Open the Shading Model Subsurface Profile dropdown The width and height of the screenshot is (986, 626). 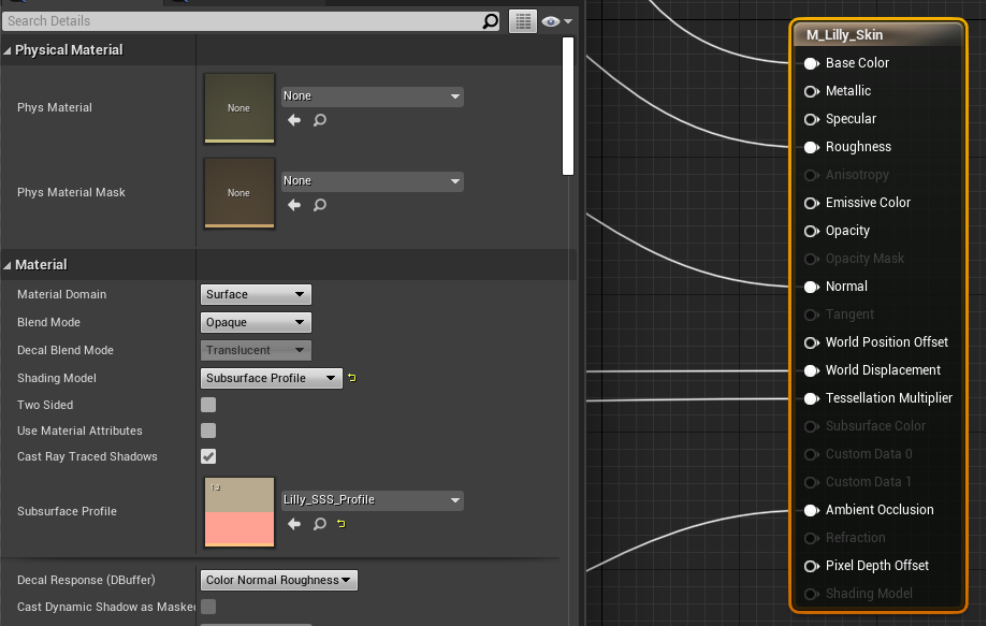[x=271, y=379]
